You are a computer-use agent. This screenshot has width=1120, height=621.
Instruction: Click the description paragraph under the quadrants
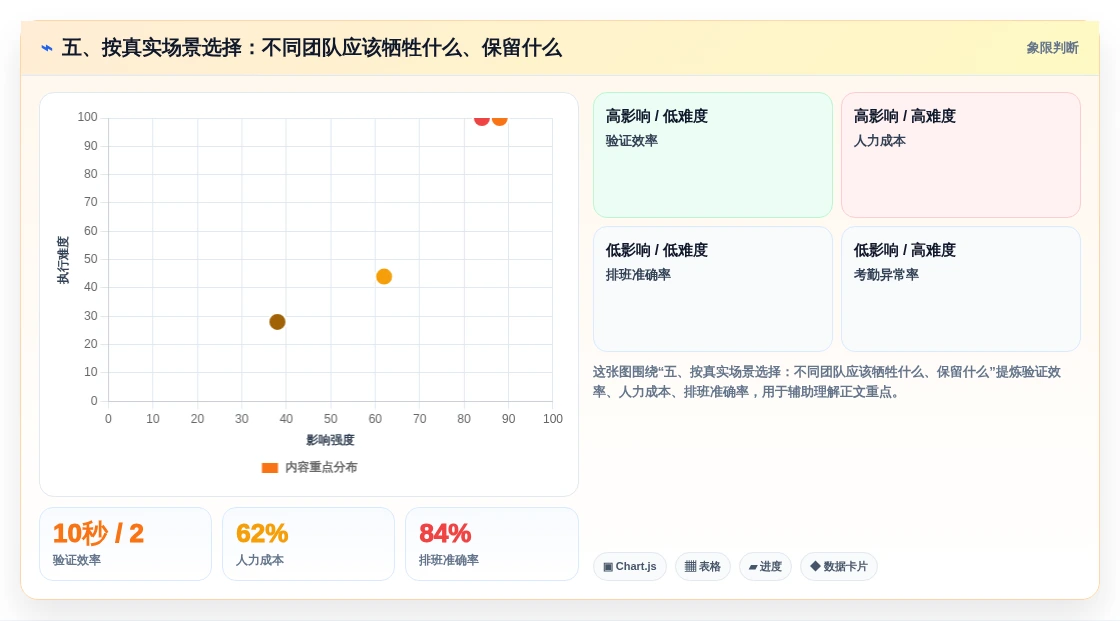pos(826,382)
